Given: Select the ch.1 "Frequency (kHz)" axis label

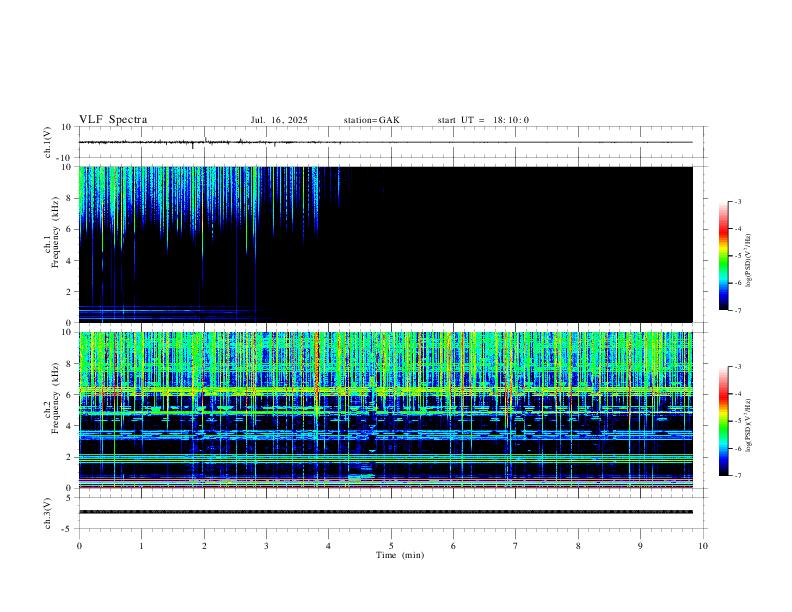Looking at the screenshot, I should click(56, 232).
